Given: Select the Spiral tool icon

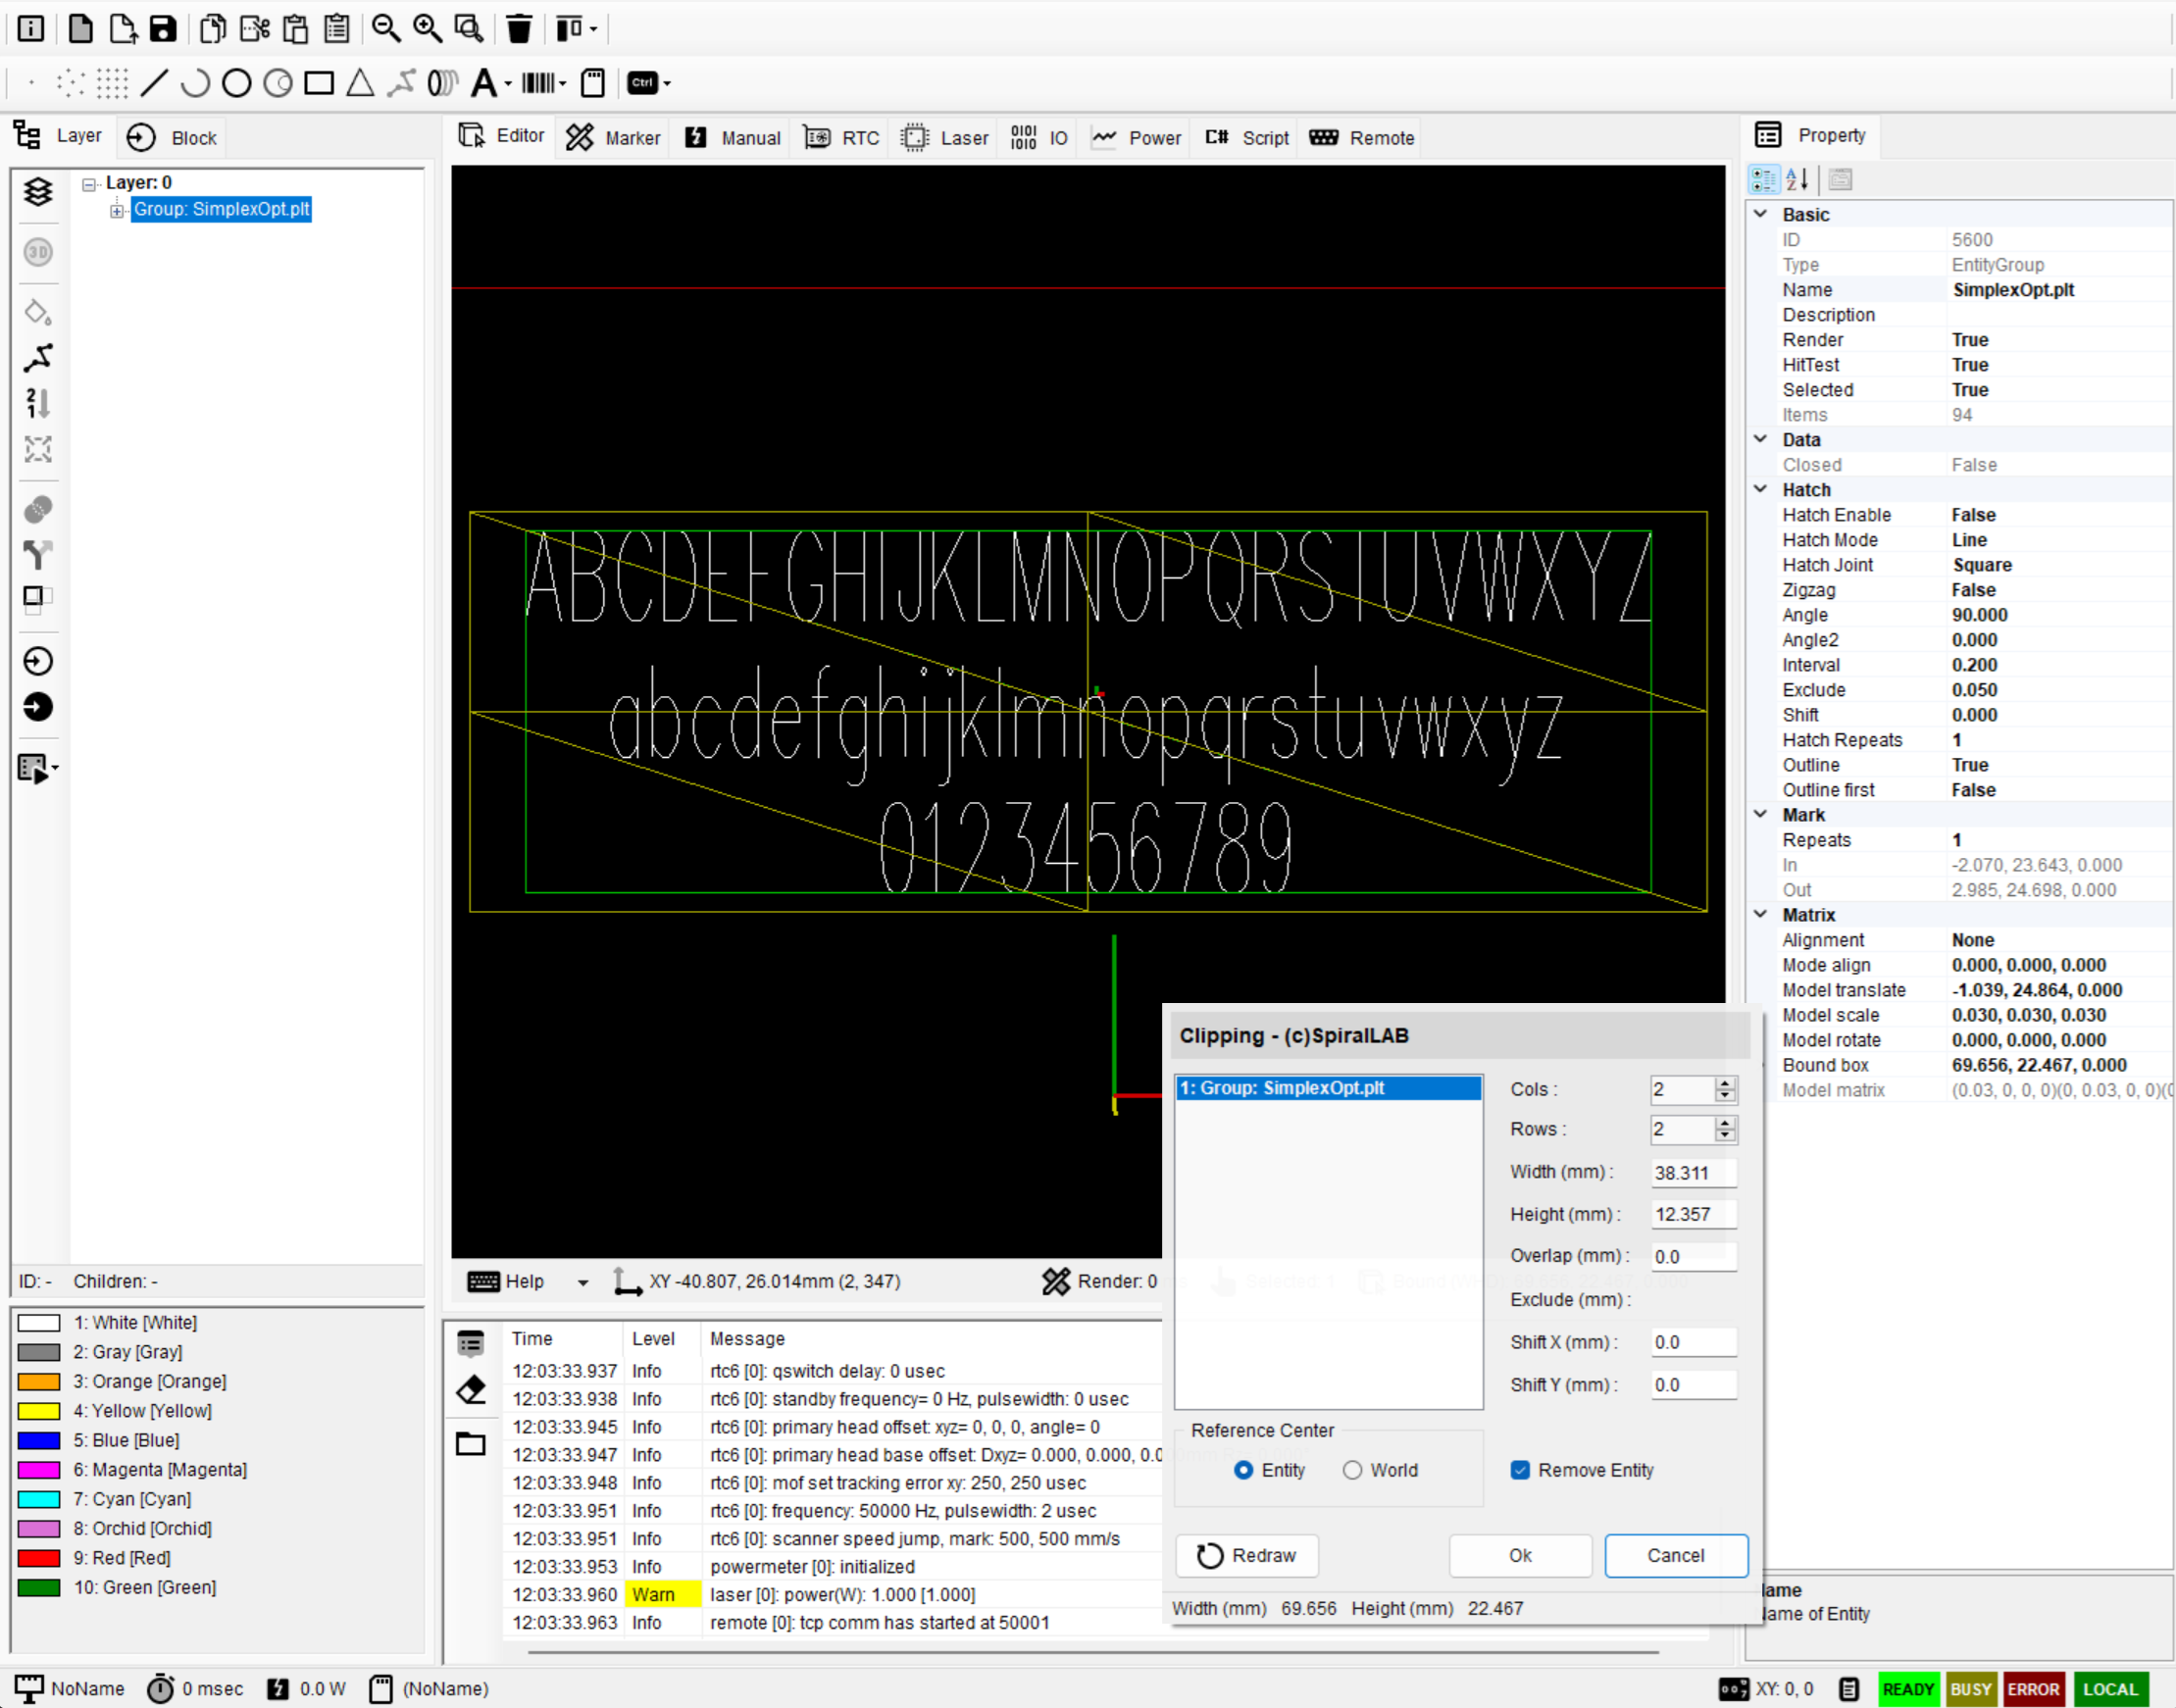Looking at the screenshot, I should coord(442,83).
